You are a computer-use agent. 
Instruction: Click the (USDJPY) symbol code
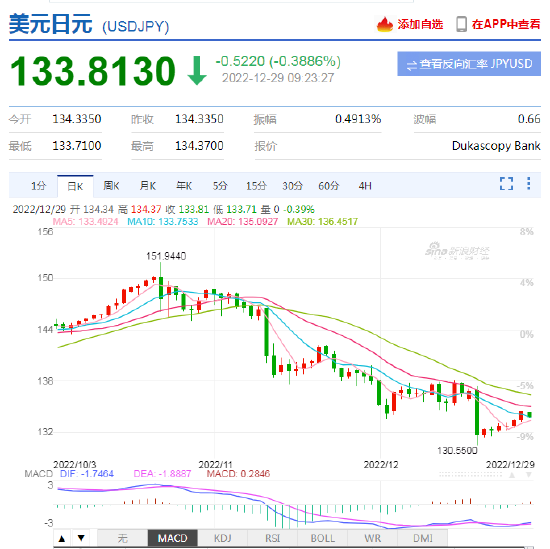tap(136, 27)
